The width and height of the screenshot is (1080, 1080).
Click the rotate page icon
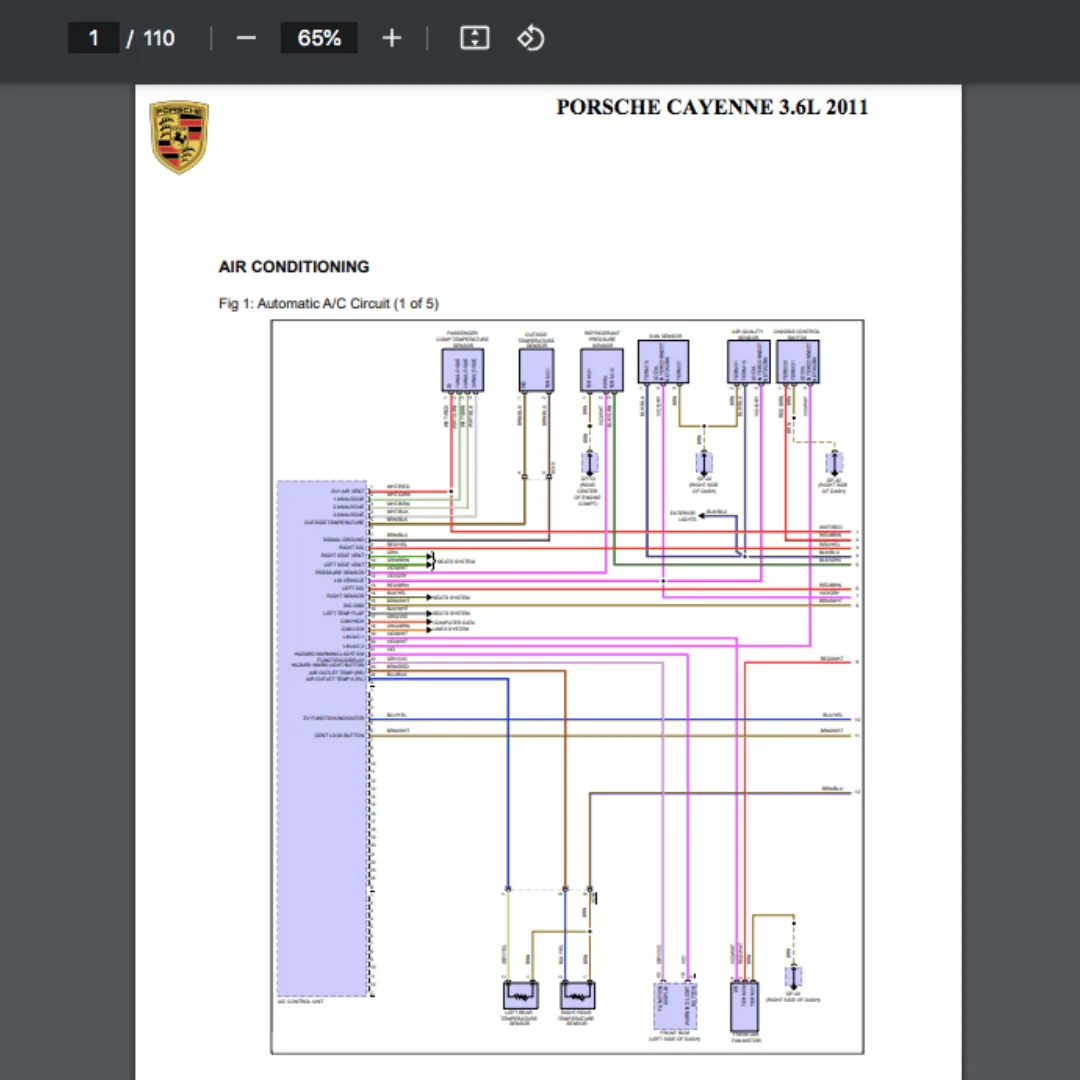530,38
